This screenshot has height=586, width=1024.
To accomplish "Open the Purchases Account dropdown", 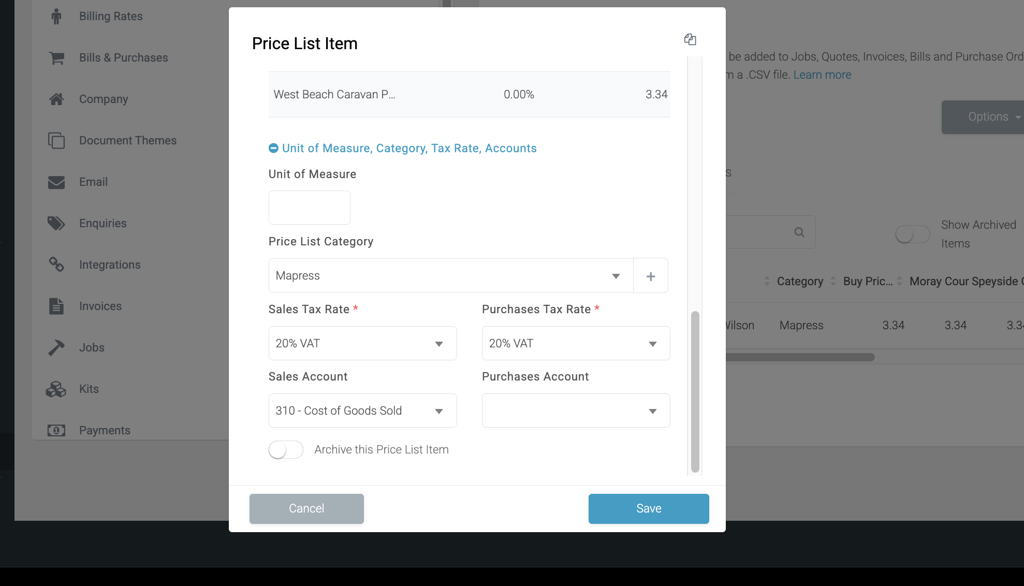I will pos(575,411).
